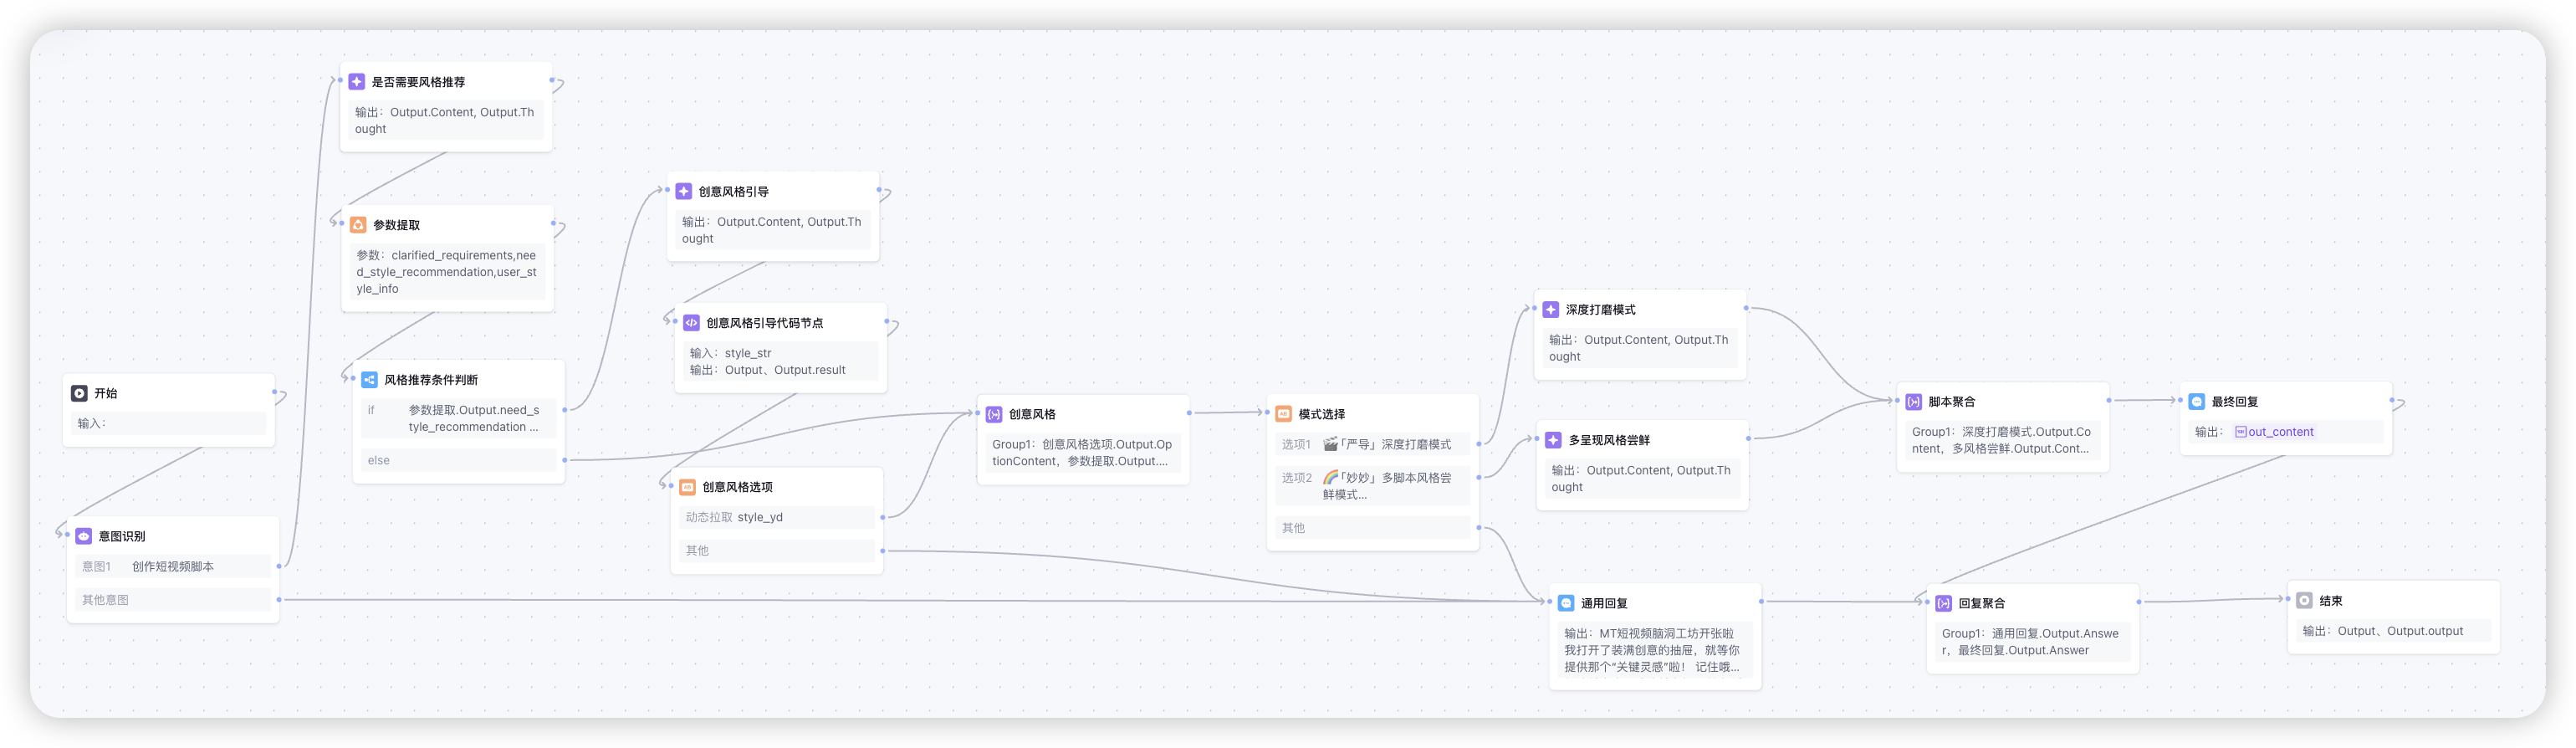This screenshot has width=2576, height=748.
Task: Select the 是否需要风格推荐 node title
Action: tap(418, 82)
